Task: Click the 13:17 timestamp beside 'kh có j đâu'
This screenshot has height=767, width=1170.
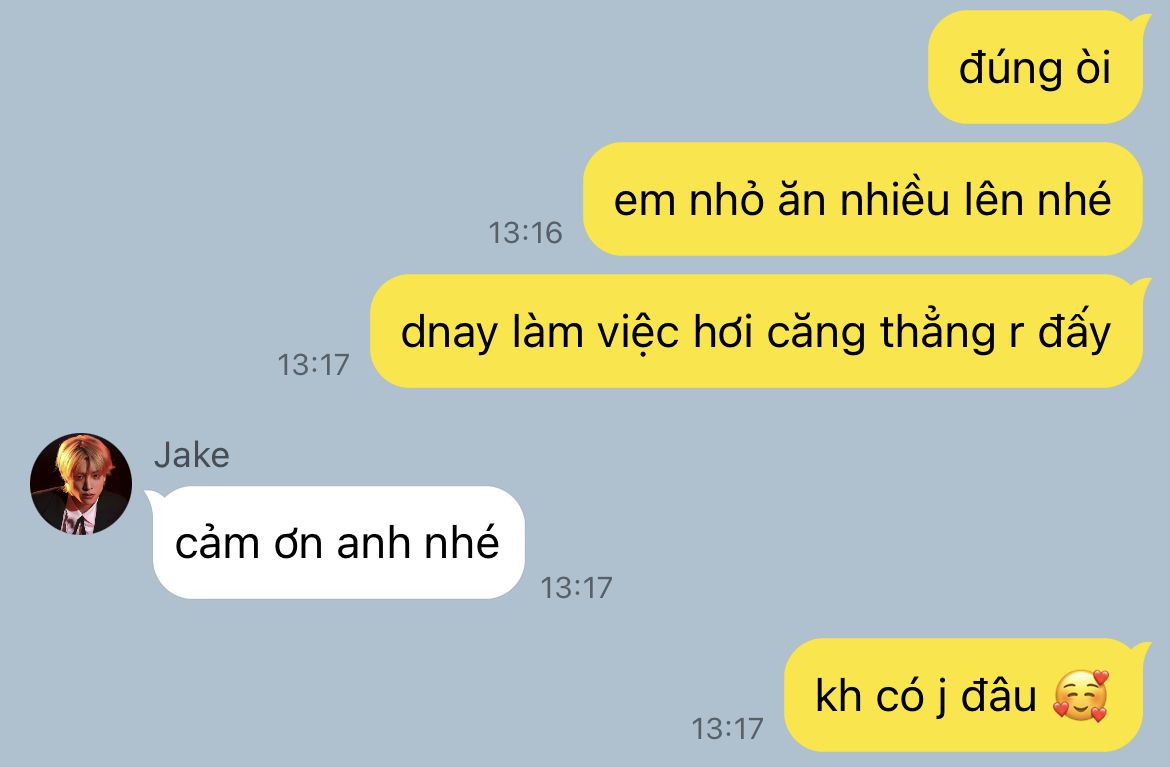Action: (728, 729)
